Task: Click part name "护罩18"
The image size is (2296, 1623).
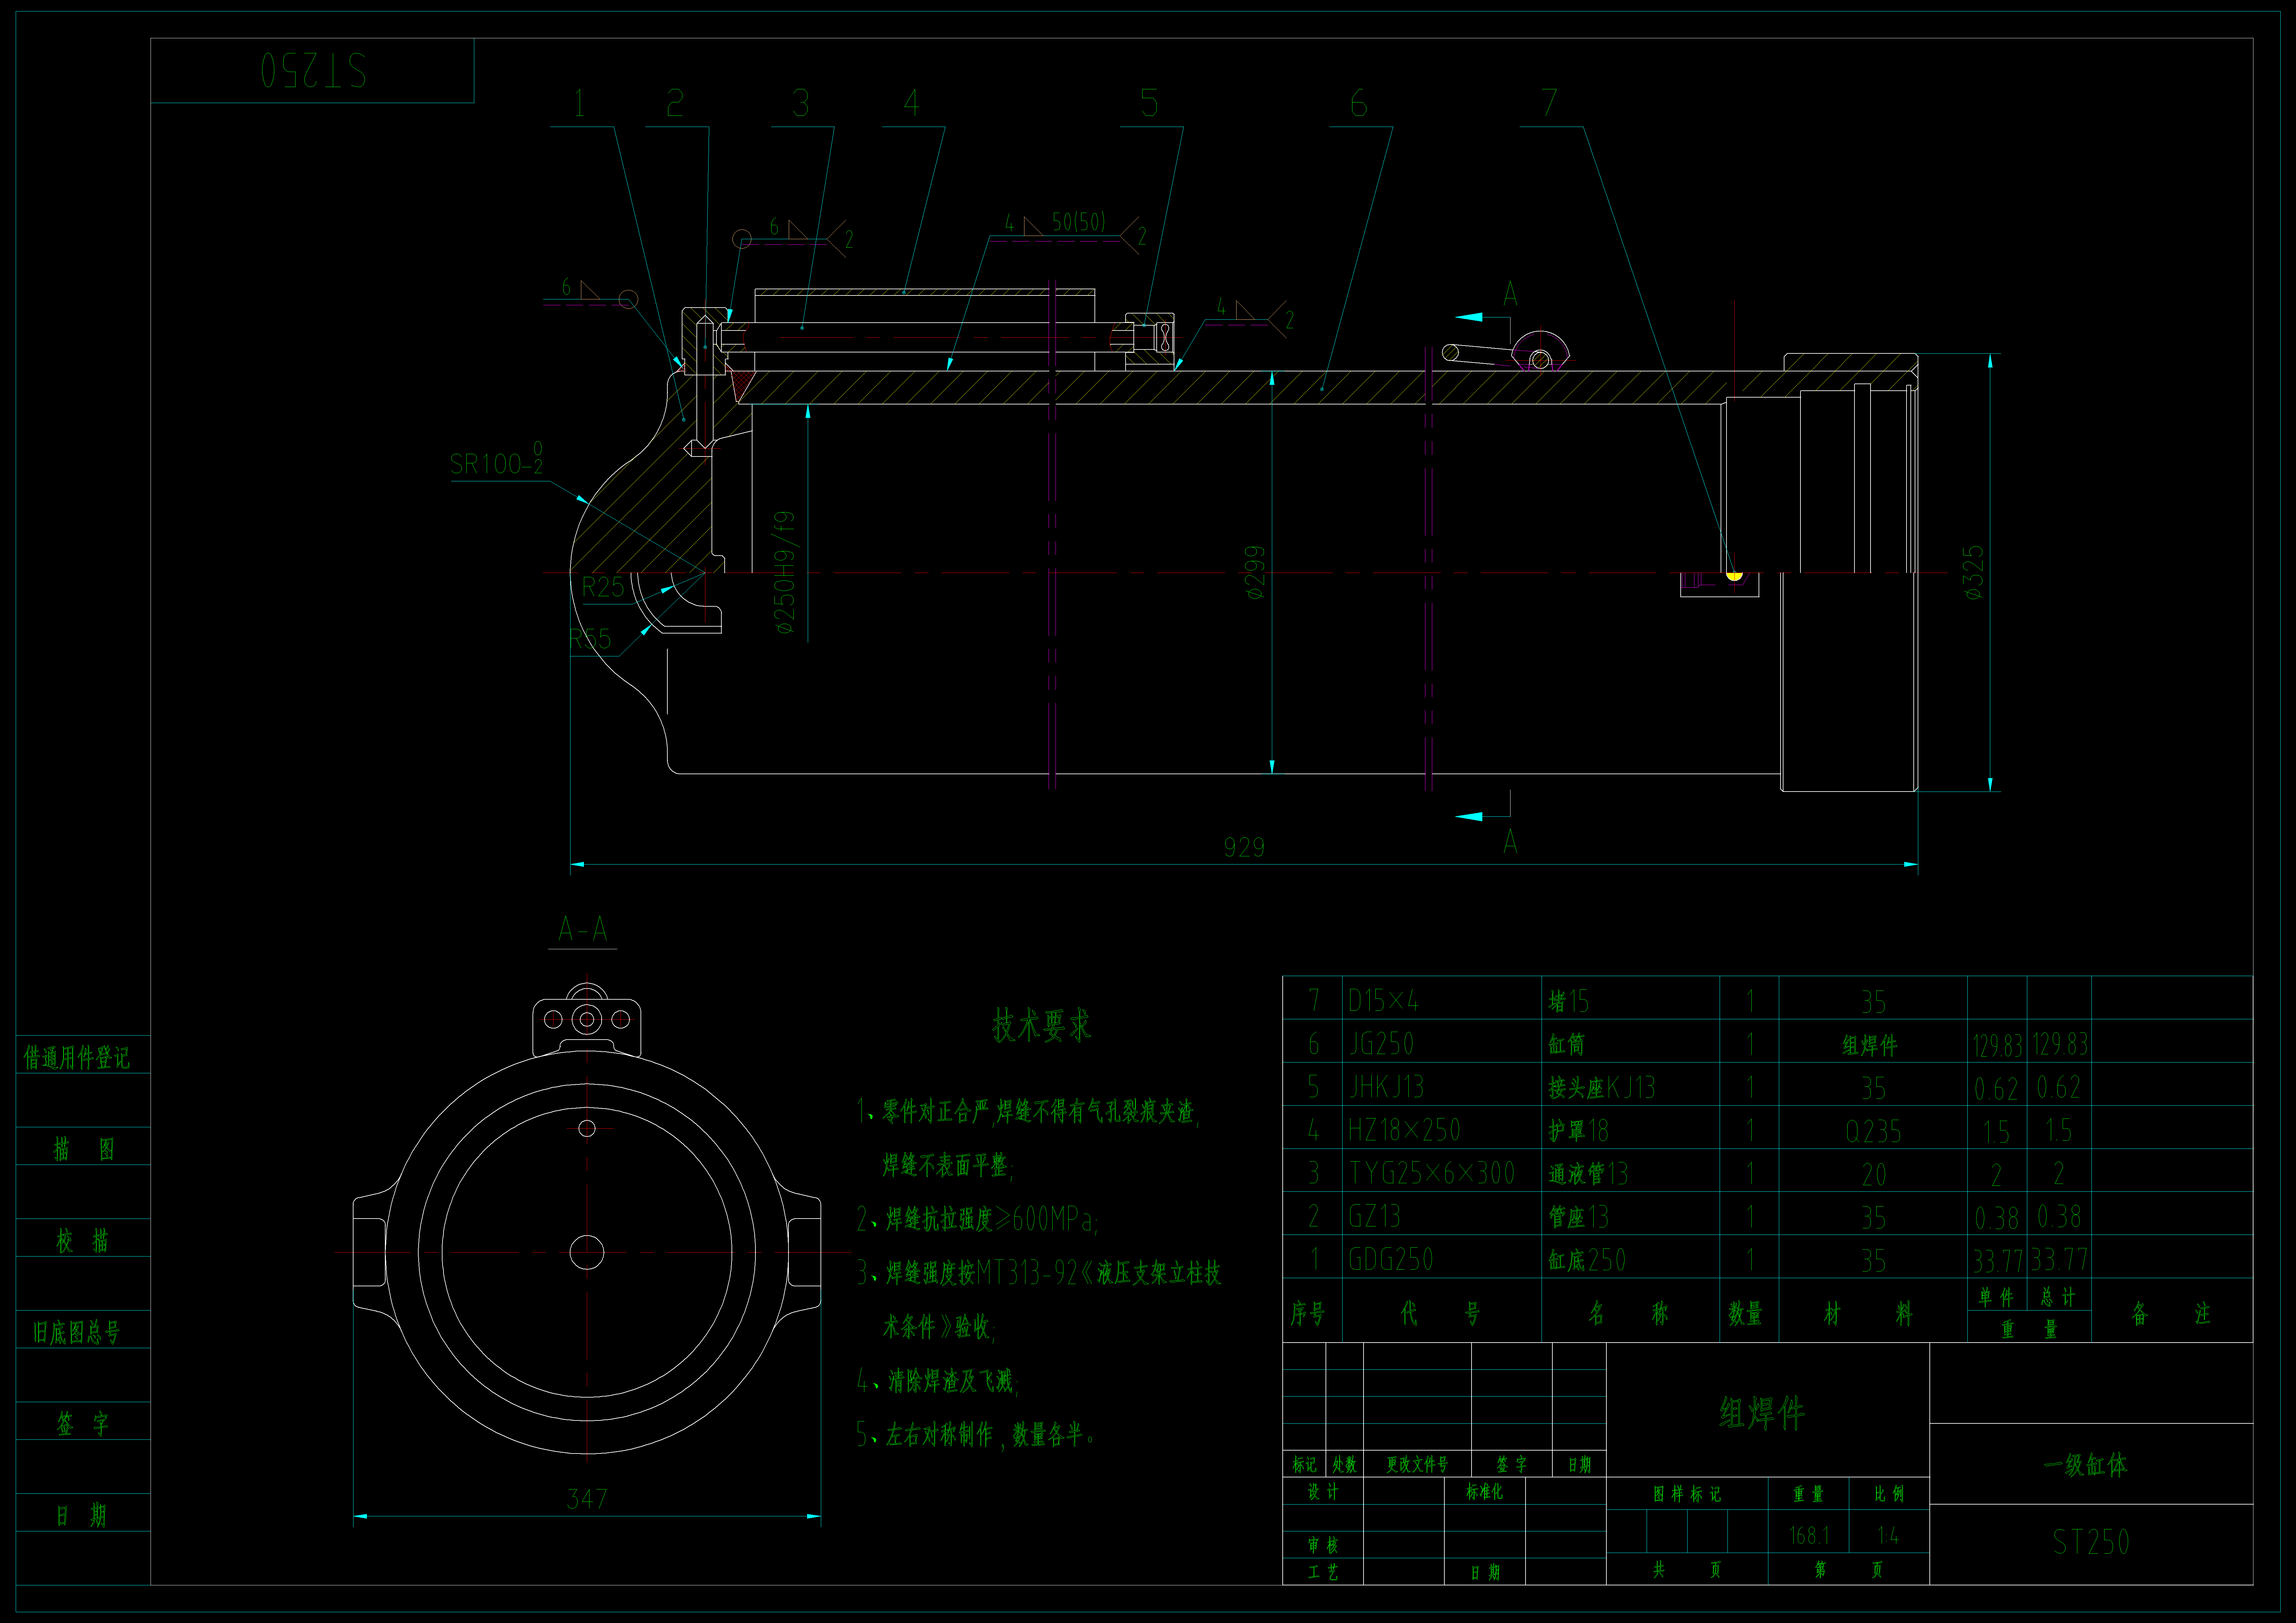Action: [x=1578, y=1130]
